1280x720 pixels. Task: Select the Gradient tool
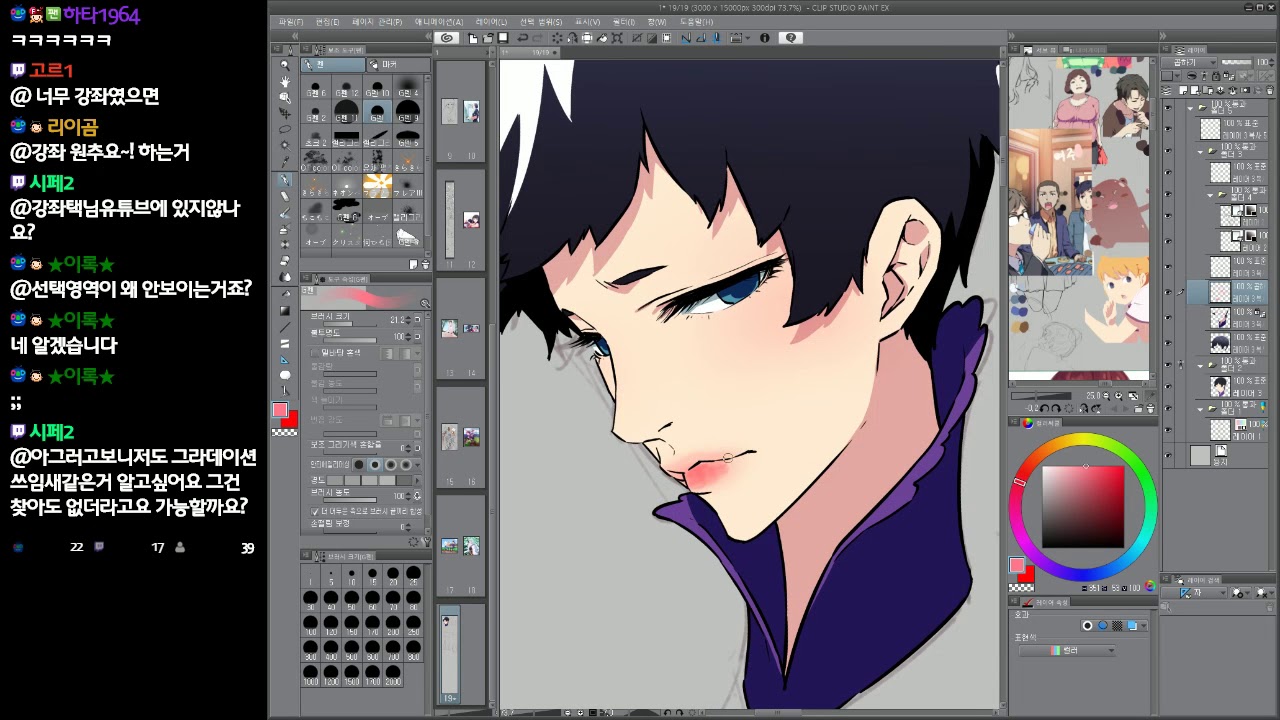pyautogui.click(x=285, y=310)
